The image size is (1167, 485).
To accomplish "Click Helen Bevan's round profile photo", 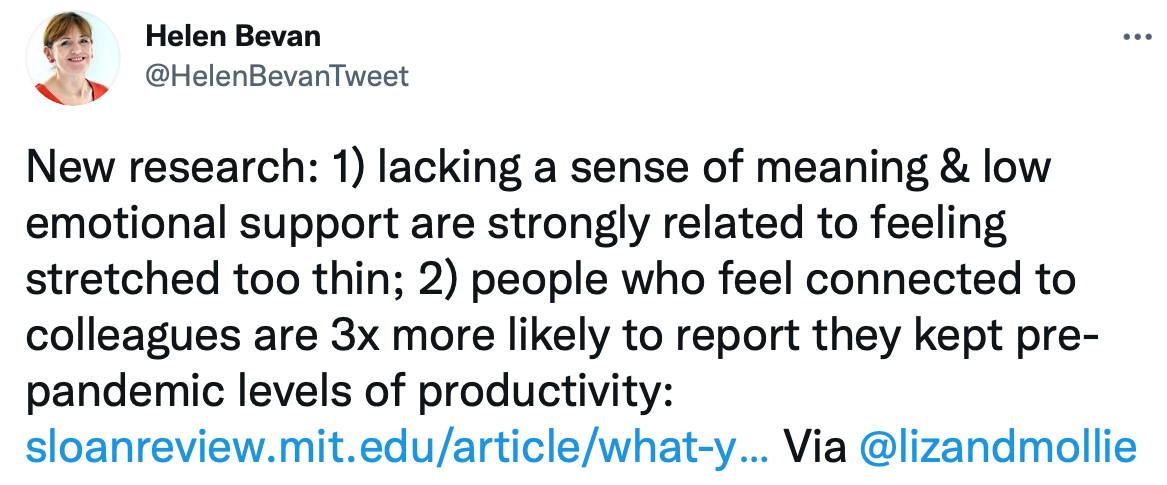I will 72,58.
